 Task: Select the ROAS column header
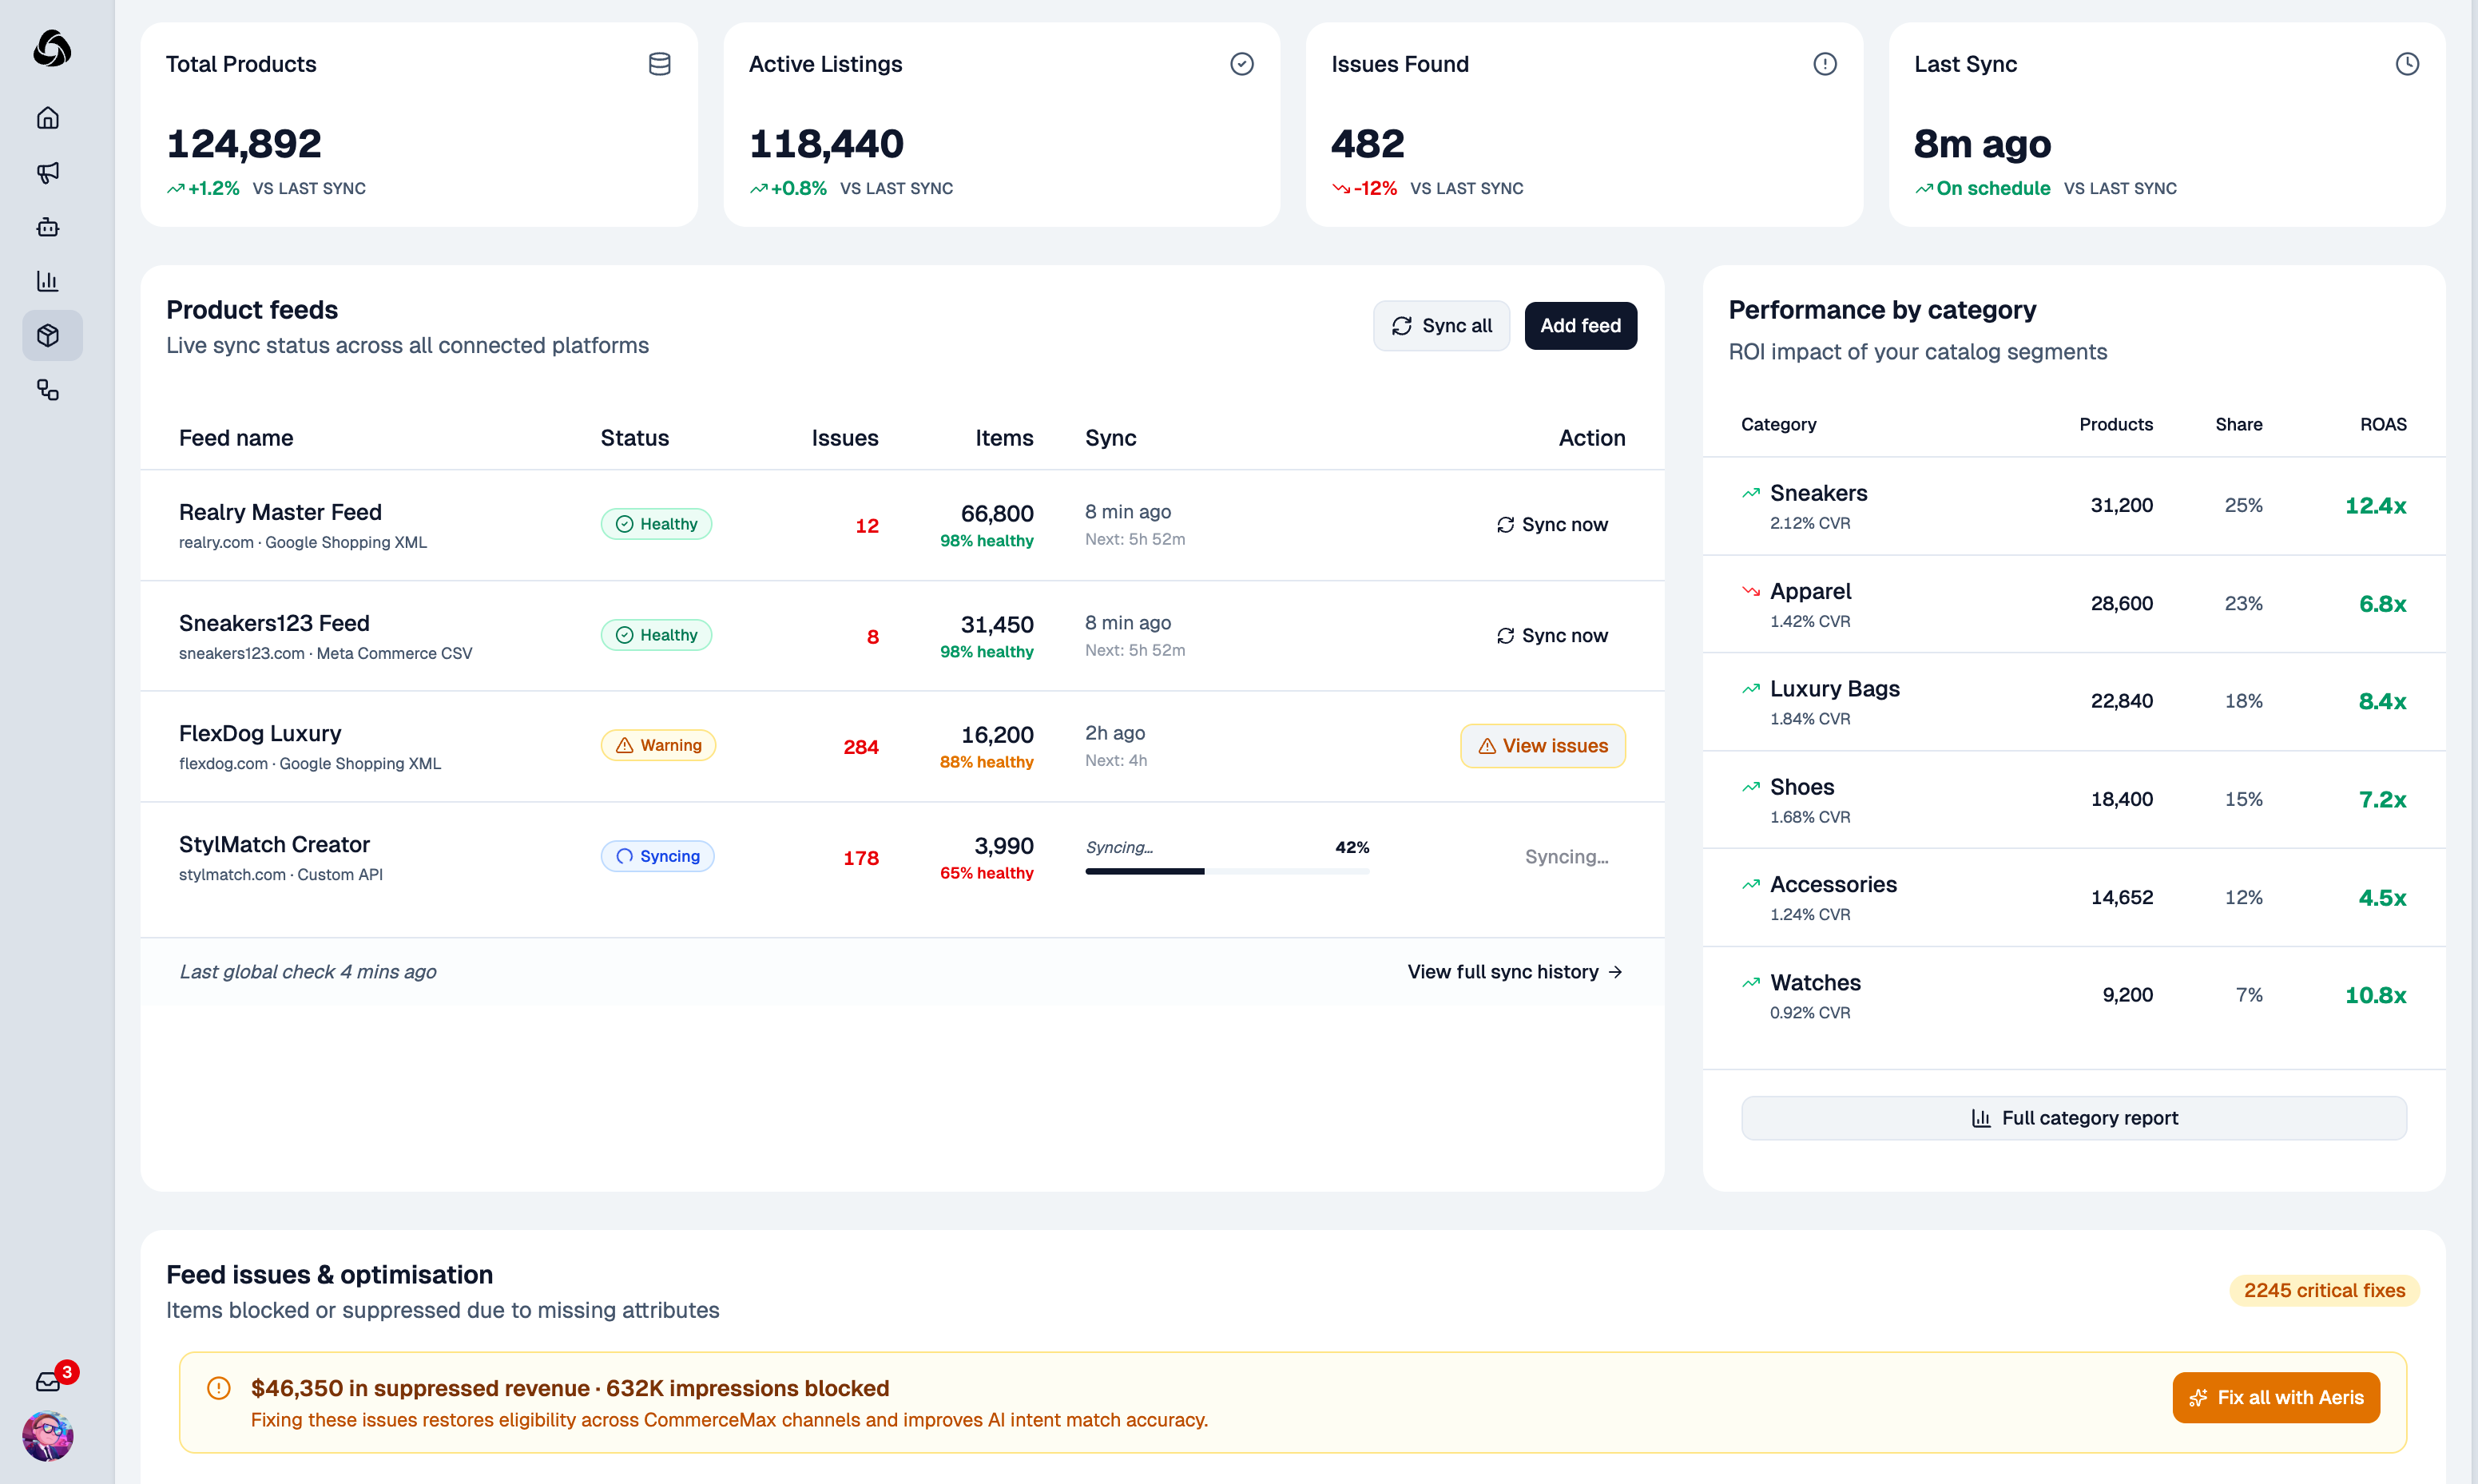[x=2383, y=424]
